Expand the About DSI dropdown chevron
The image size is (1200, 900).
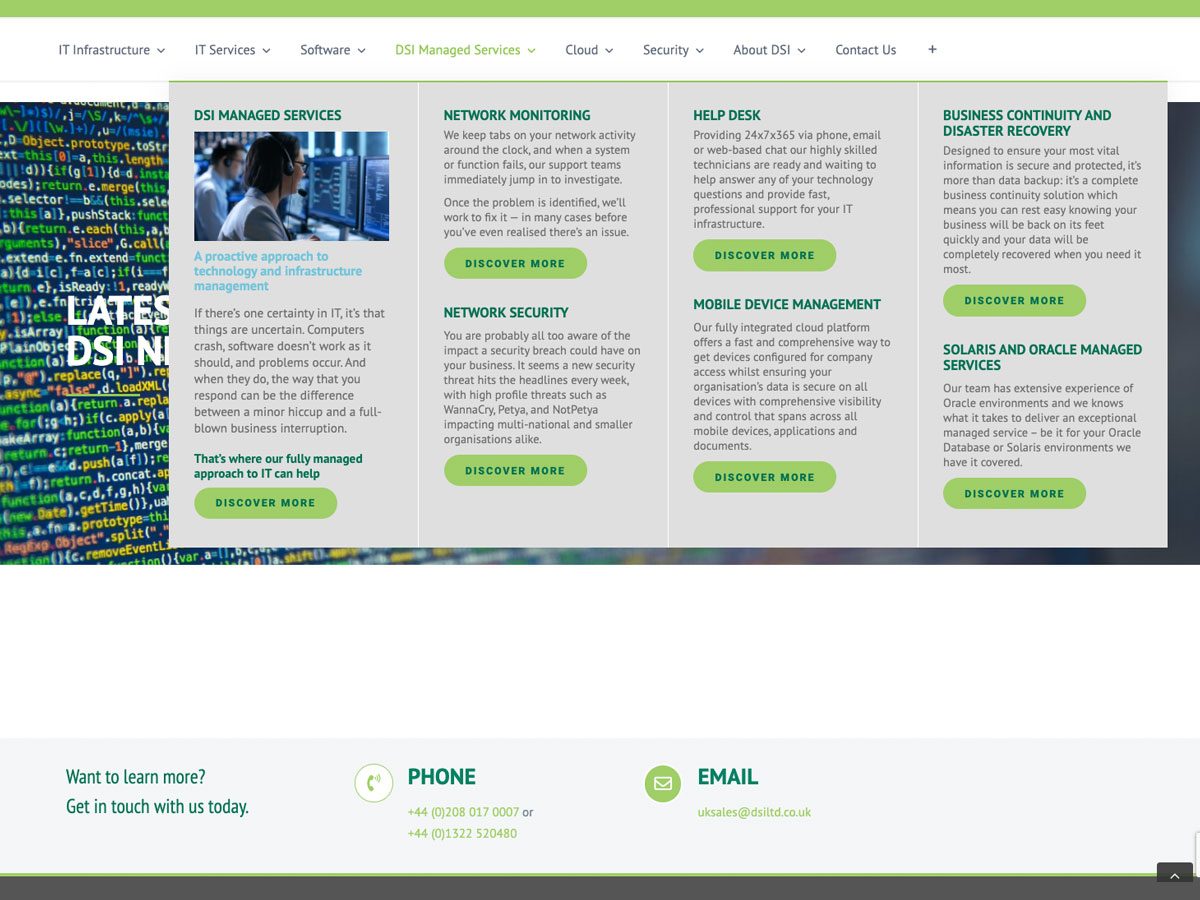coord(801,51)
